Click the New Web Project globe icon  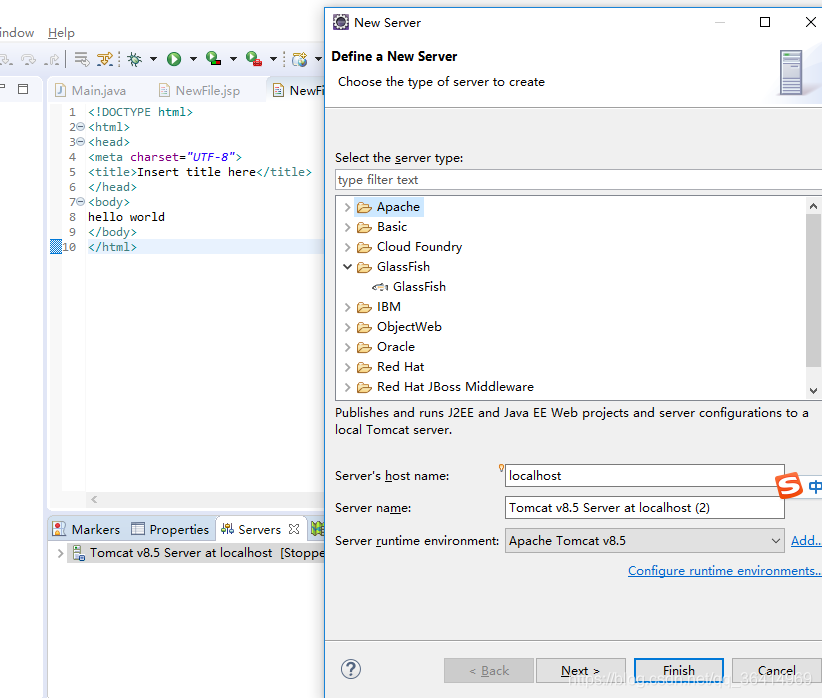pos(299,59)
